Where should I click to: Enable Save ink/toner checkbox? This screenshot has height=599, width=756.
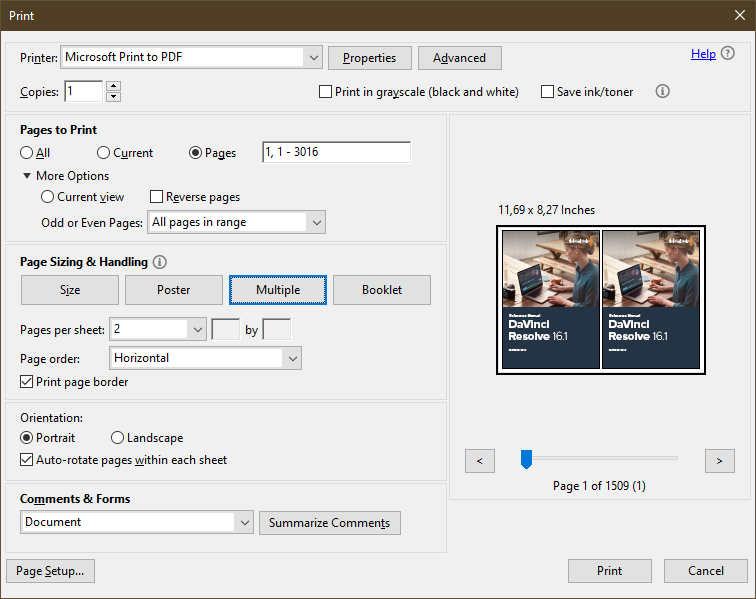pos(547,92)
